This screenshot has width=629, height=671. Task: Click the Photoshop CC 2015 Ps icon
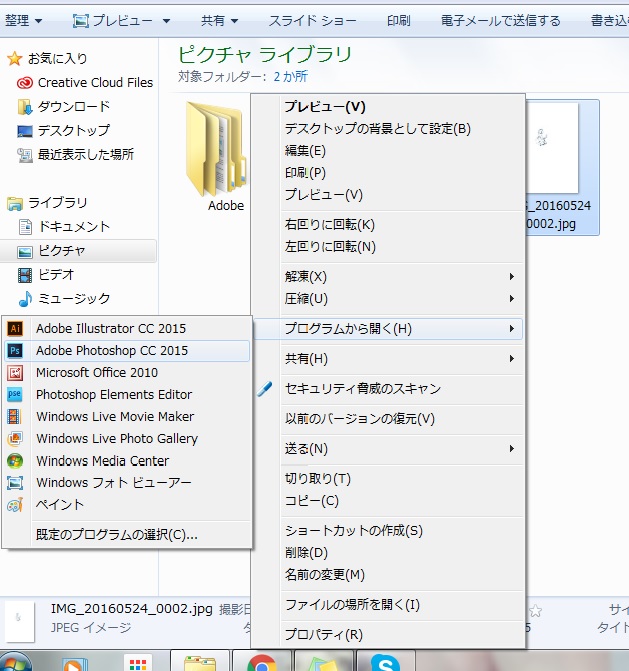(15, 350)
